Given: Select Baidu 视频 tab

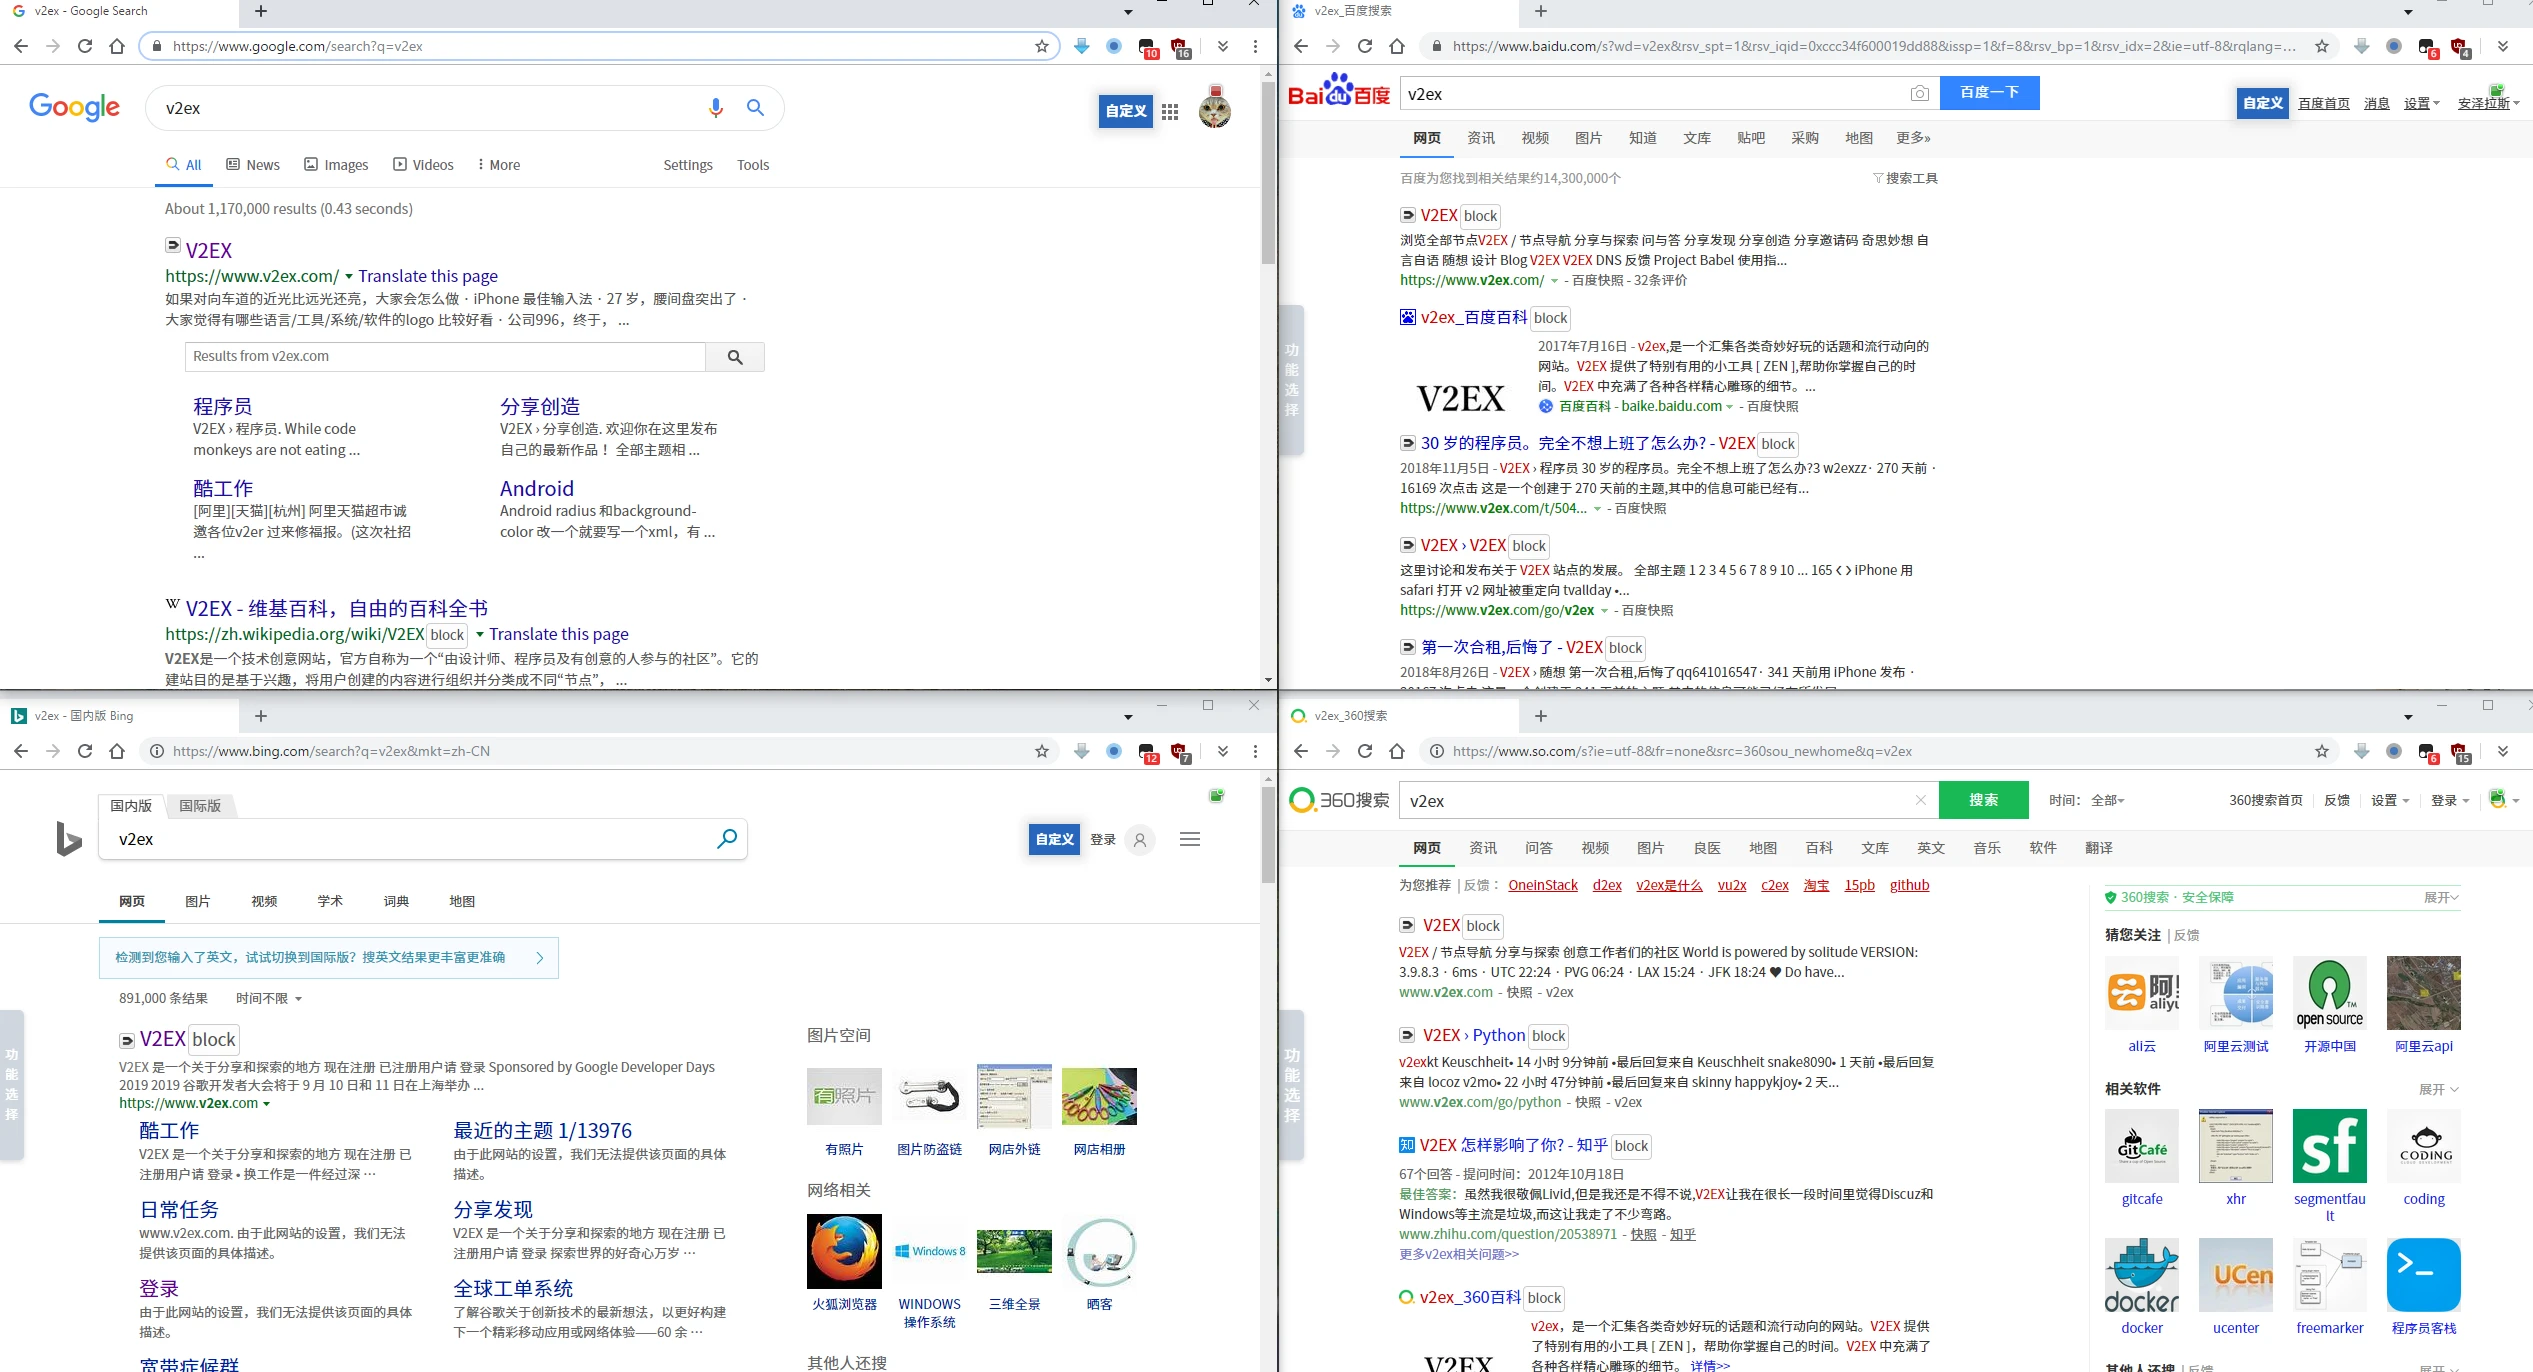Looking at the screenshot, I should pyautogui.click(x=1535, y=138).
